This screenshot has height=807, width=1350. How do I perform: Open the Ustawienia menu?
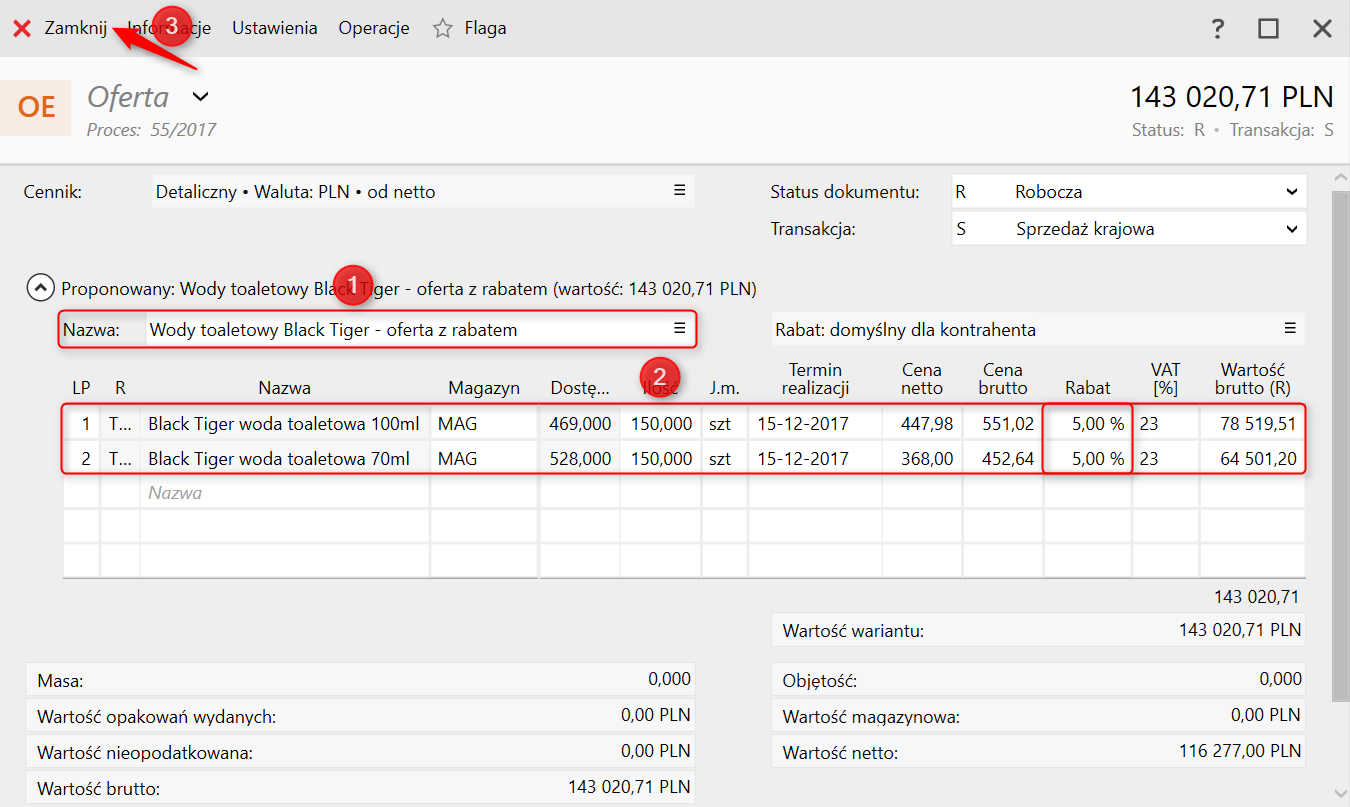[x=274, y=28]
